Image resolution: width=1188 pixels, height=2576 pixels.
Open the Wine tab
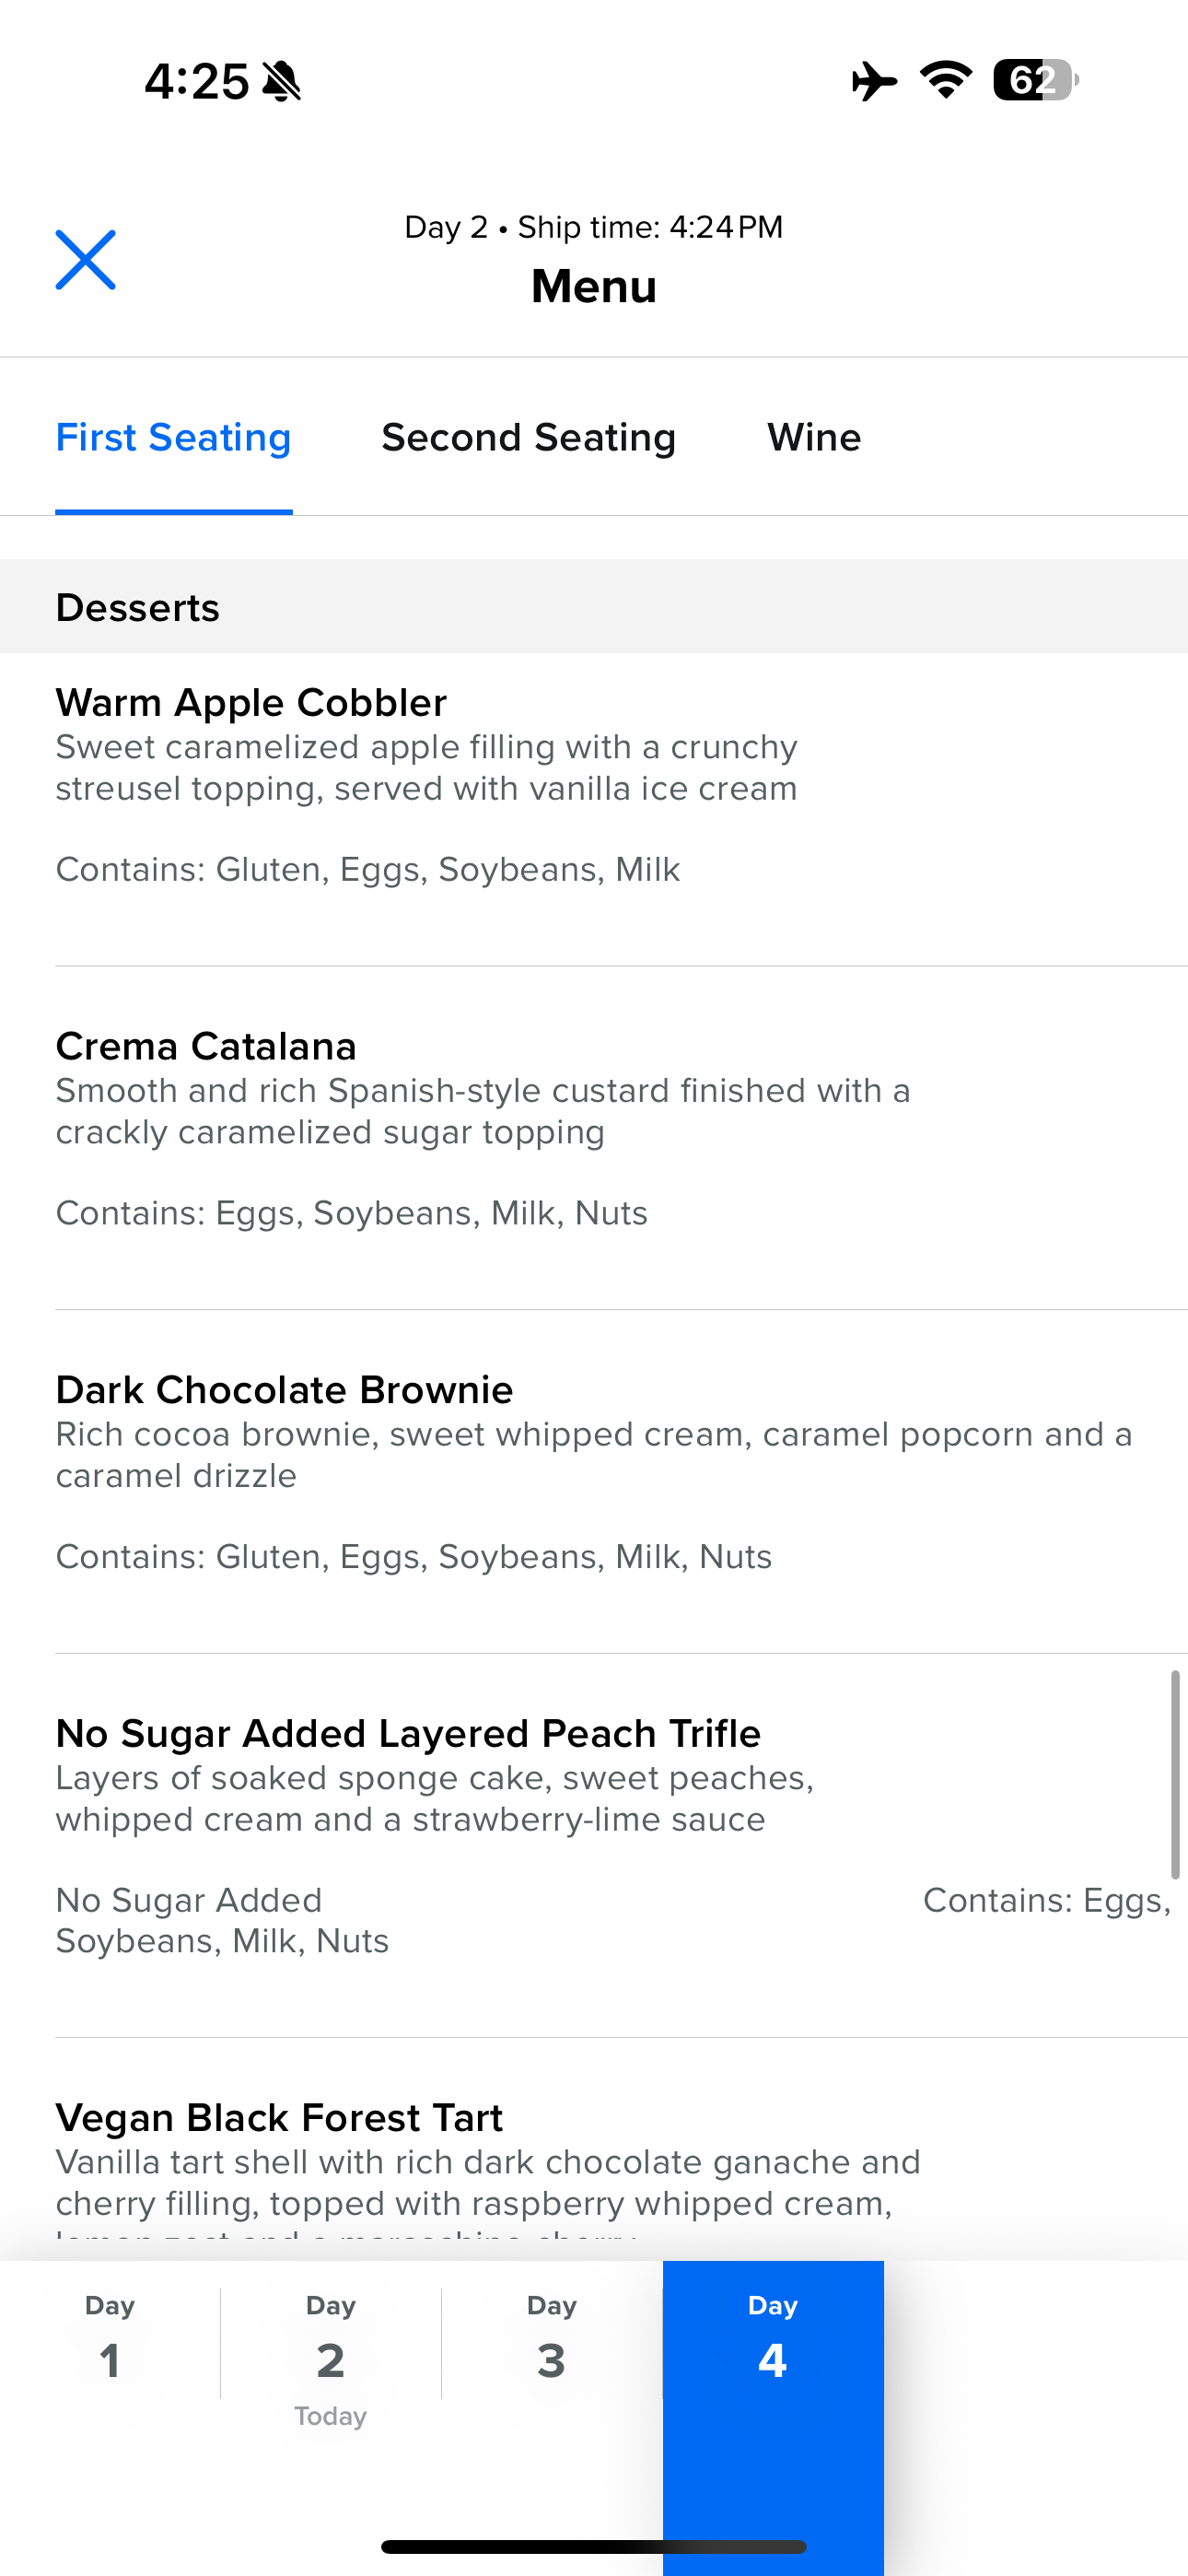tap(814, 437)
